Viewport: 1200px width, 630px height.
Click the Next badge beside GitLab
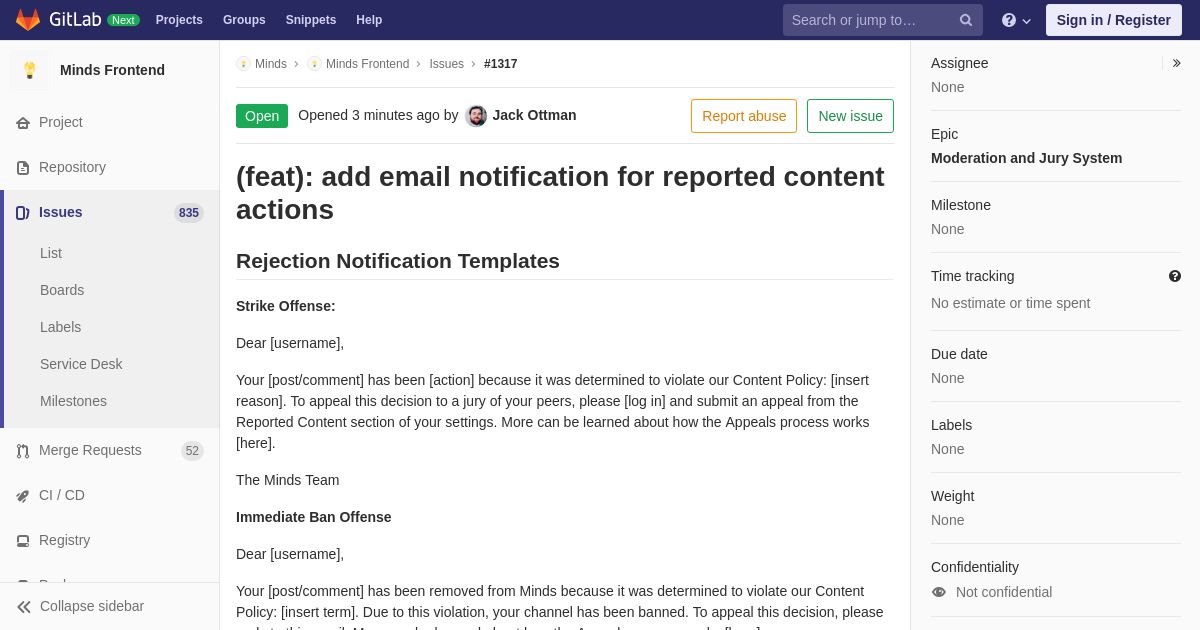click(x=123, y=20)
